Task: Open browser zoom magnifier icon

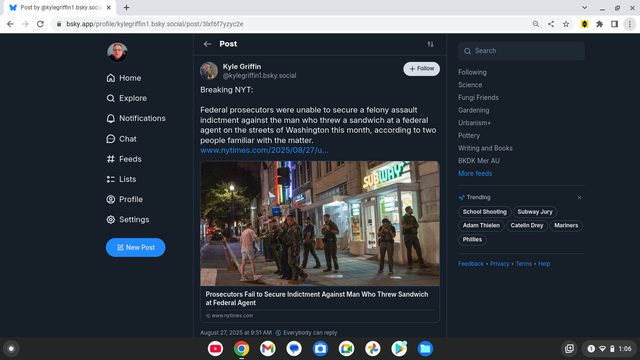Action: (536, 24)
